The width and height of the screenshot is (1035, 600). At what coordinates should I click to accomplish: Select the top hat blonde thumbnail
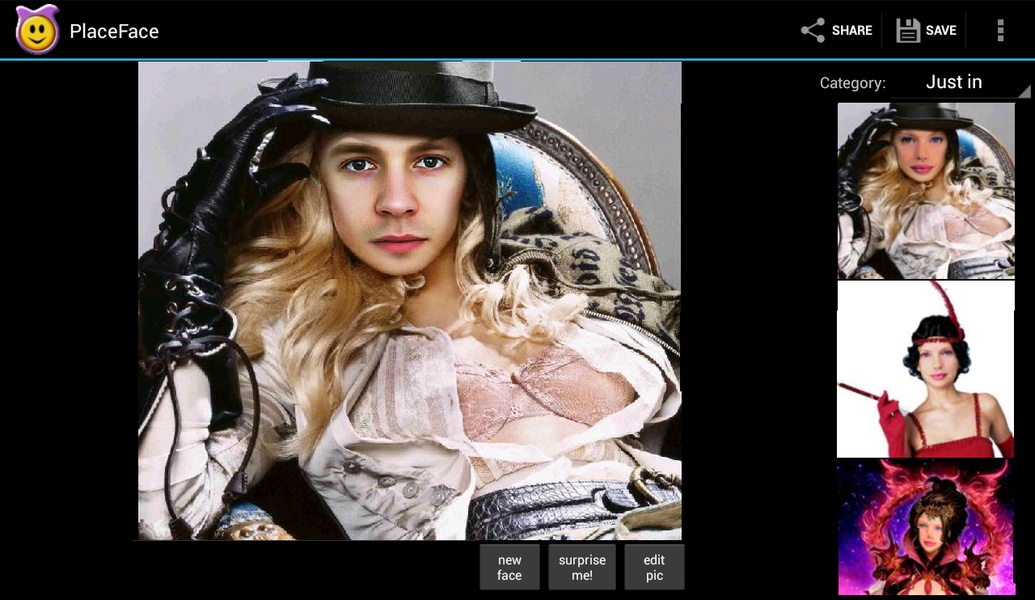click(925, 191)
